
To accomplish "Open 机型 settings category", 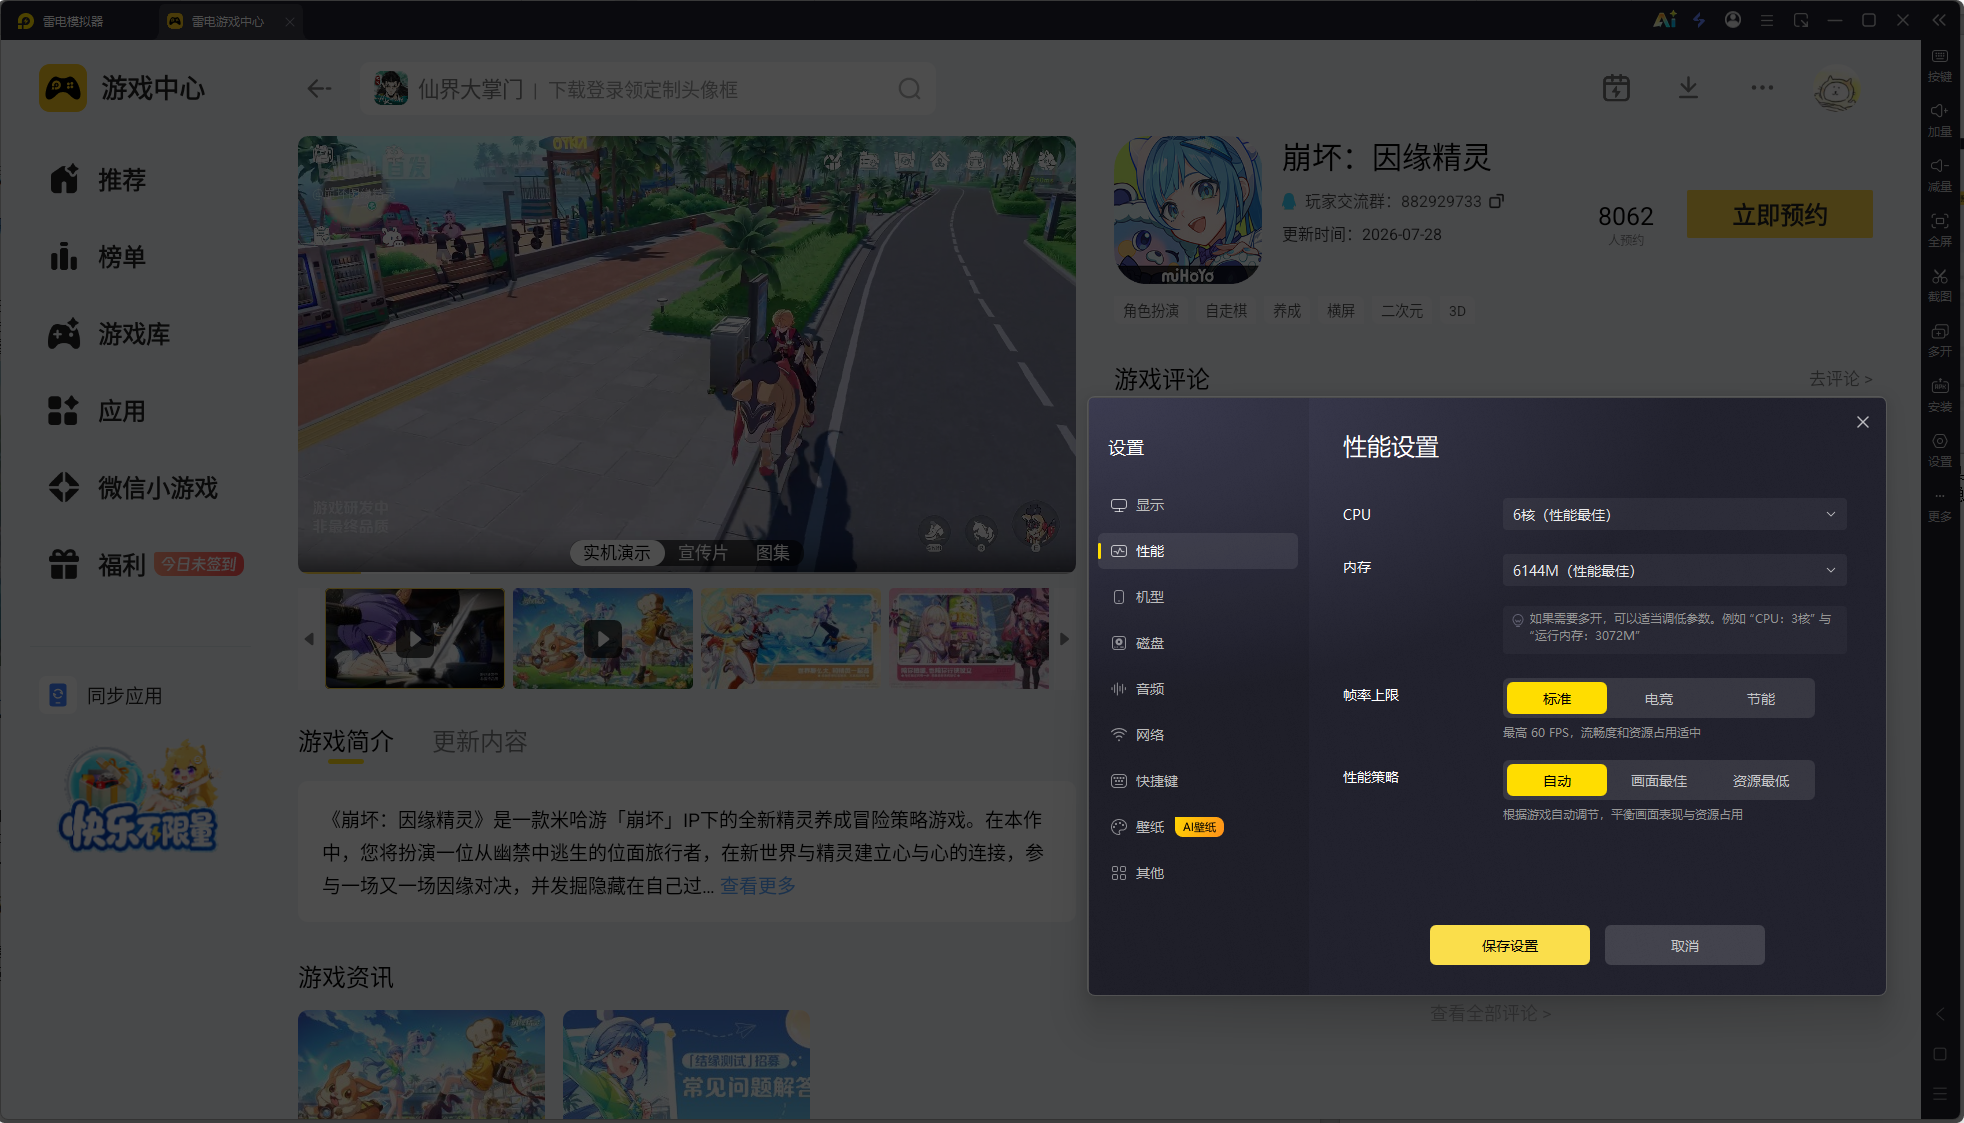I will click(x=1197, y=597).
